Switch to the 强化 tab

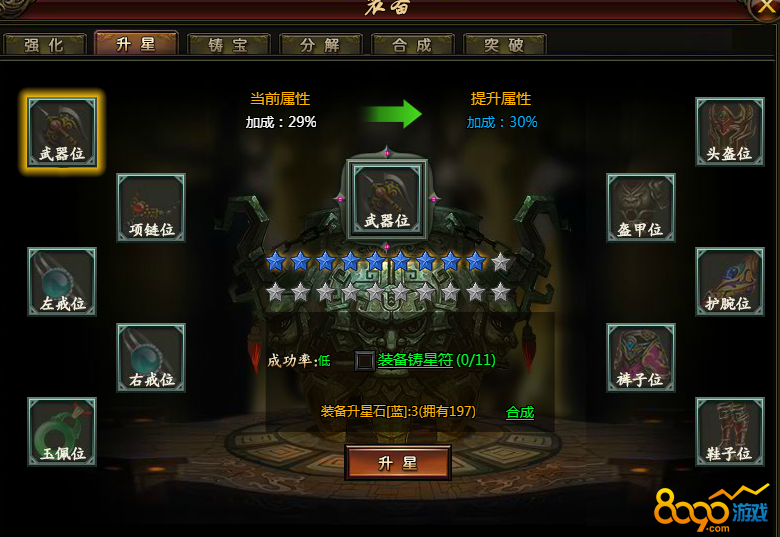click(44, 45)
